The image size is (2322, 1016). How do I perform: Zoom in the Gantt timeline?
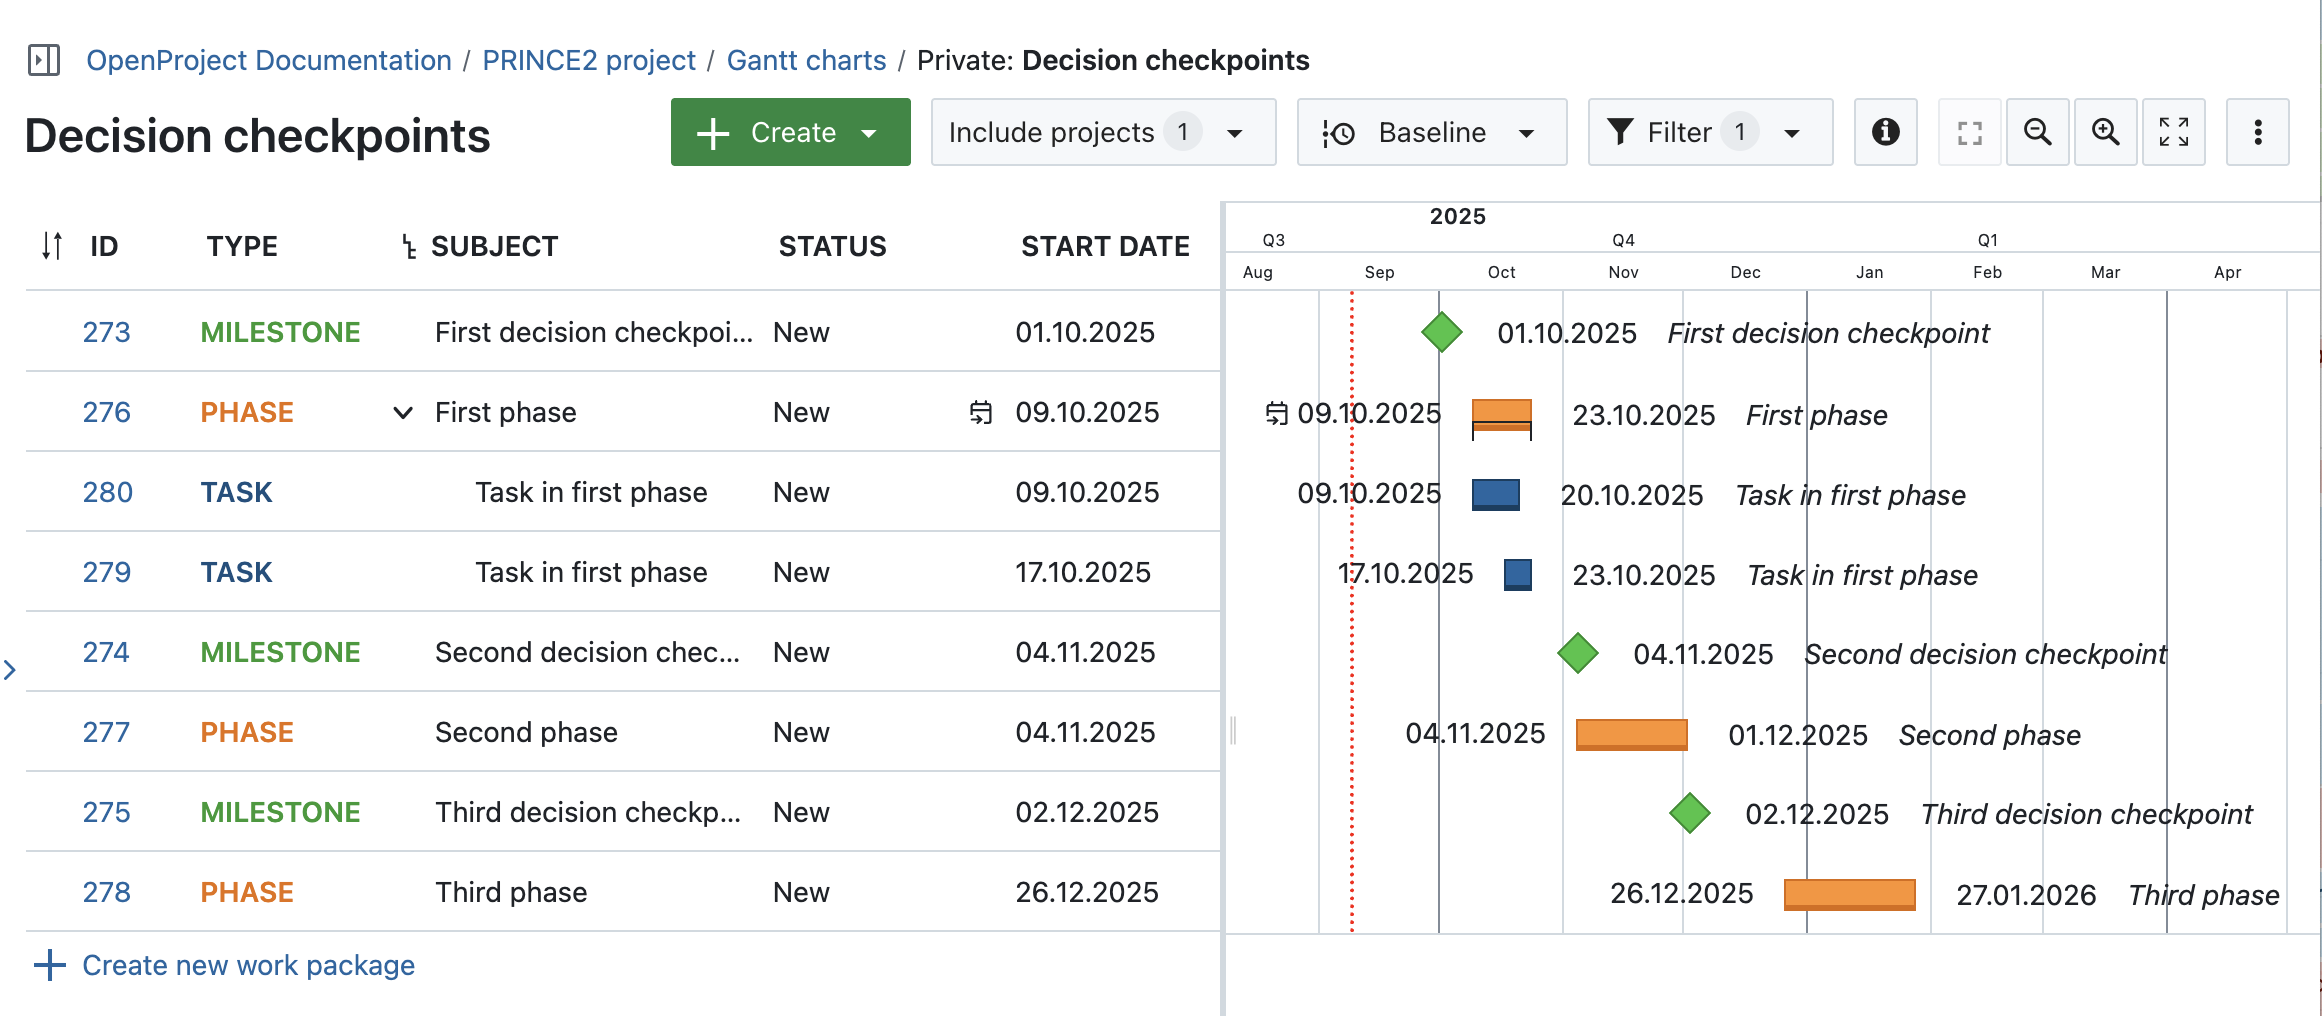click(2105, 132)
